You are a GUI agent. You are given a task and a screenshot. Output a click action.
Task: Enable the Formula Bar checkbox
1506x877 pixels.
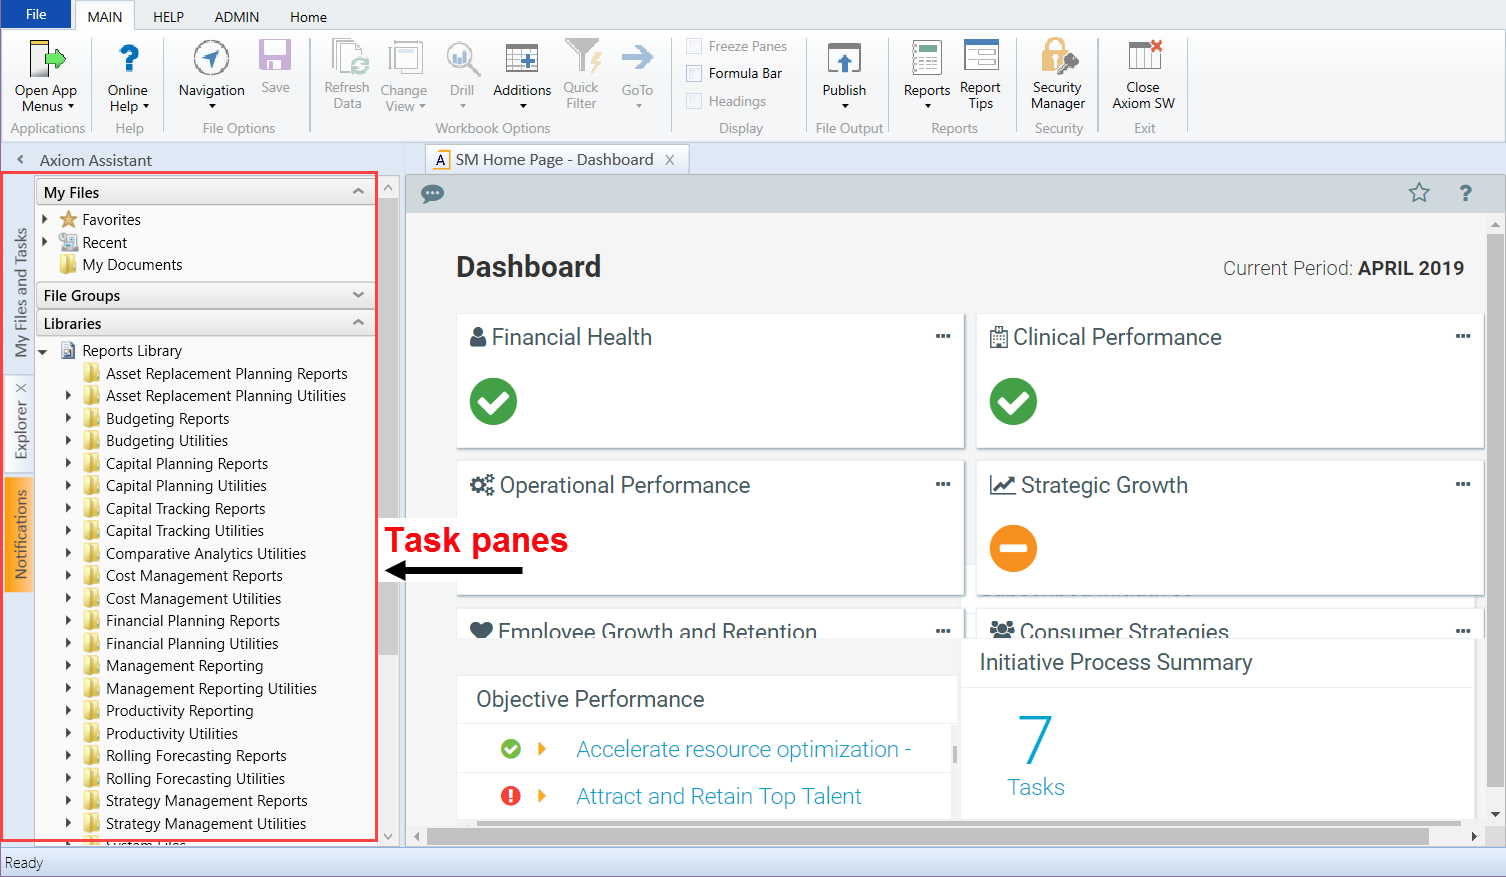tap(694, 74)
